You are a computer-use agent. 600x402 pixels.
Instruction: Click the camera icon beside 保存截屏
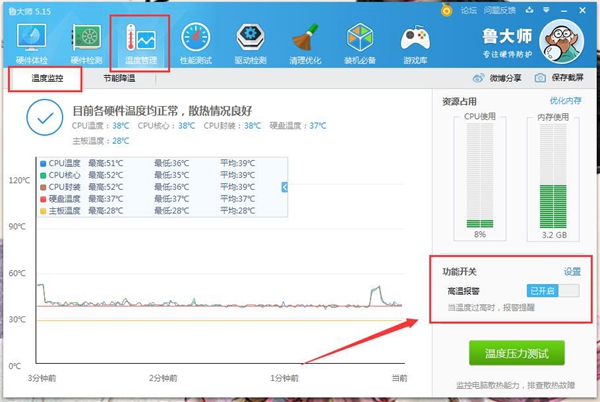pyautogui.click(x=540, y=78)
